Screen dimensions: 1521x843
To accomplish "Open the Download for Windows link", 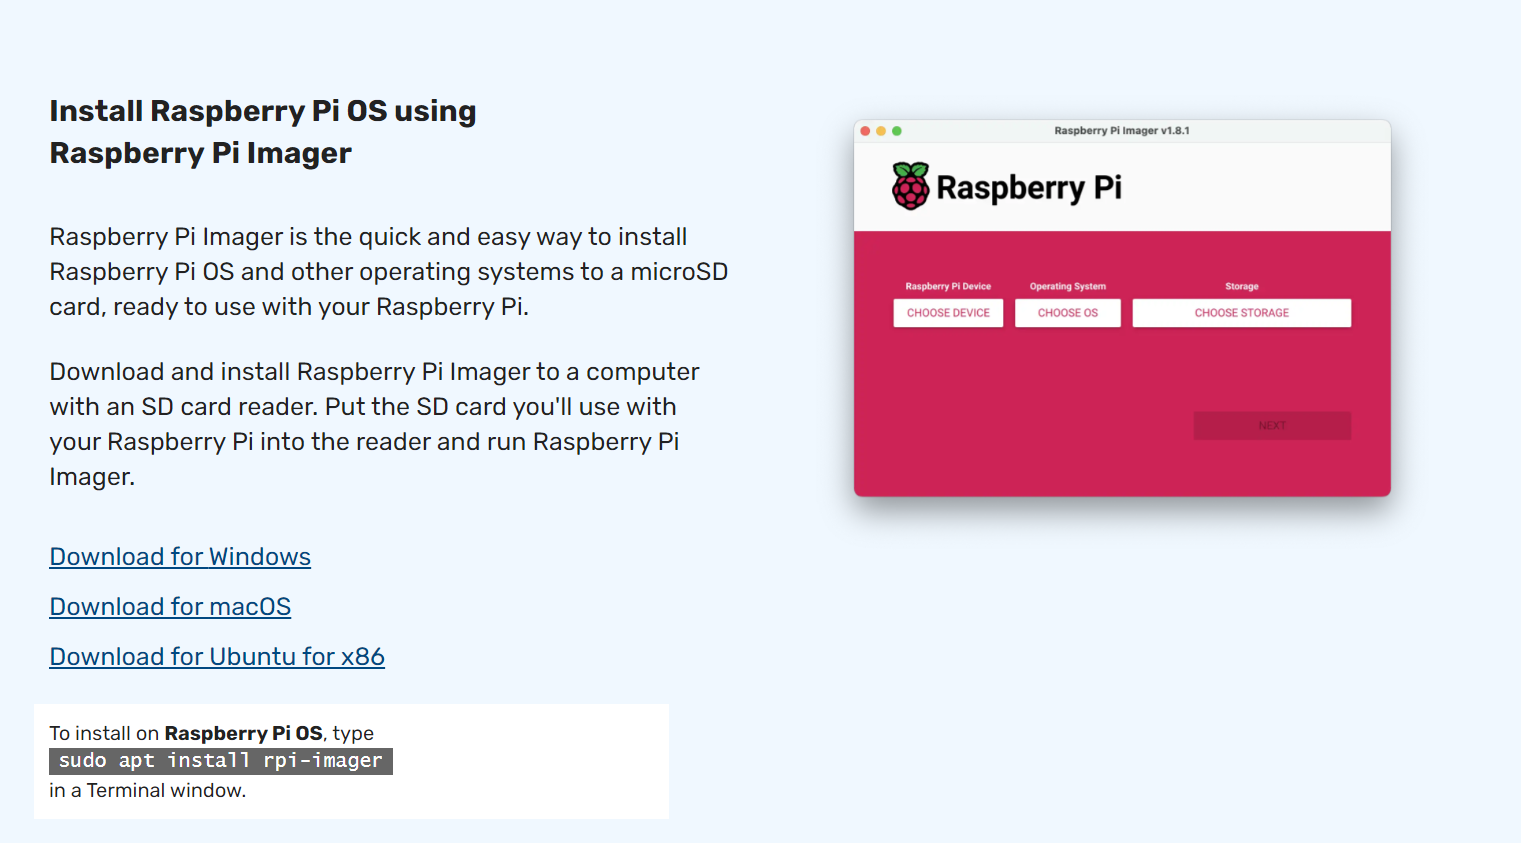I will [x=180, y=557].
